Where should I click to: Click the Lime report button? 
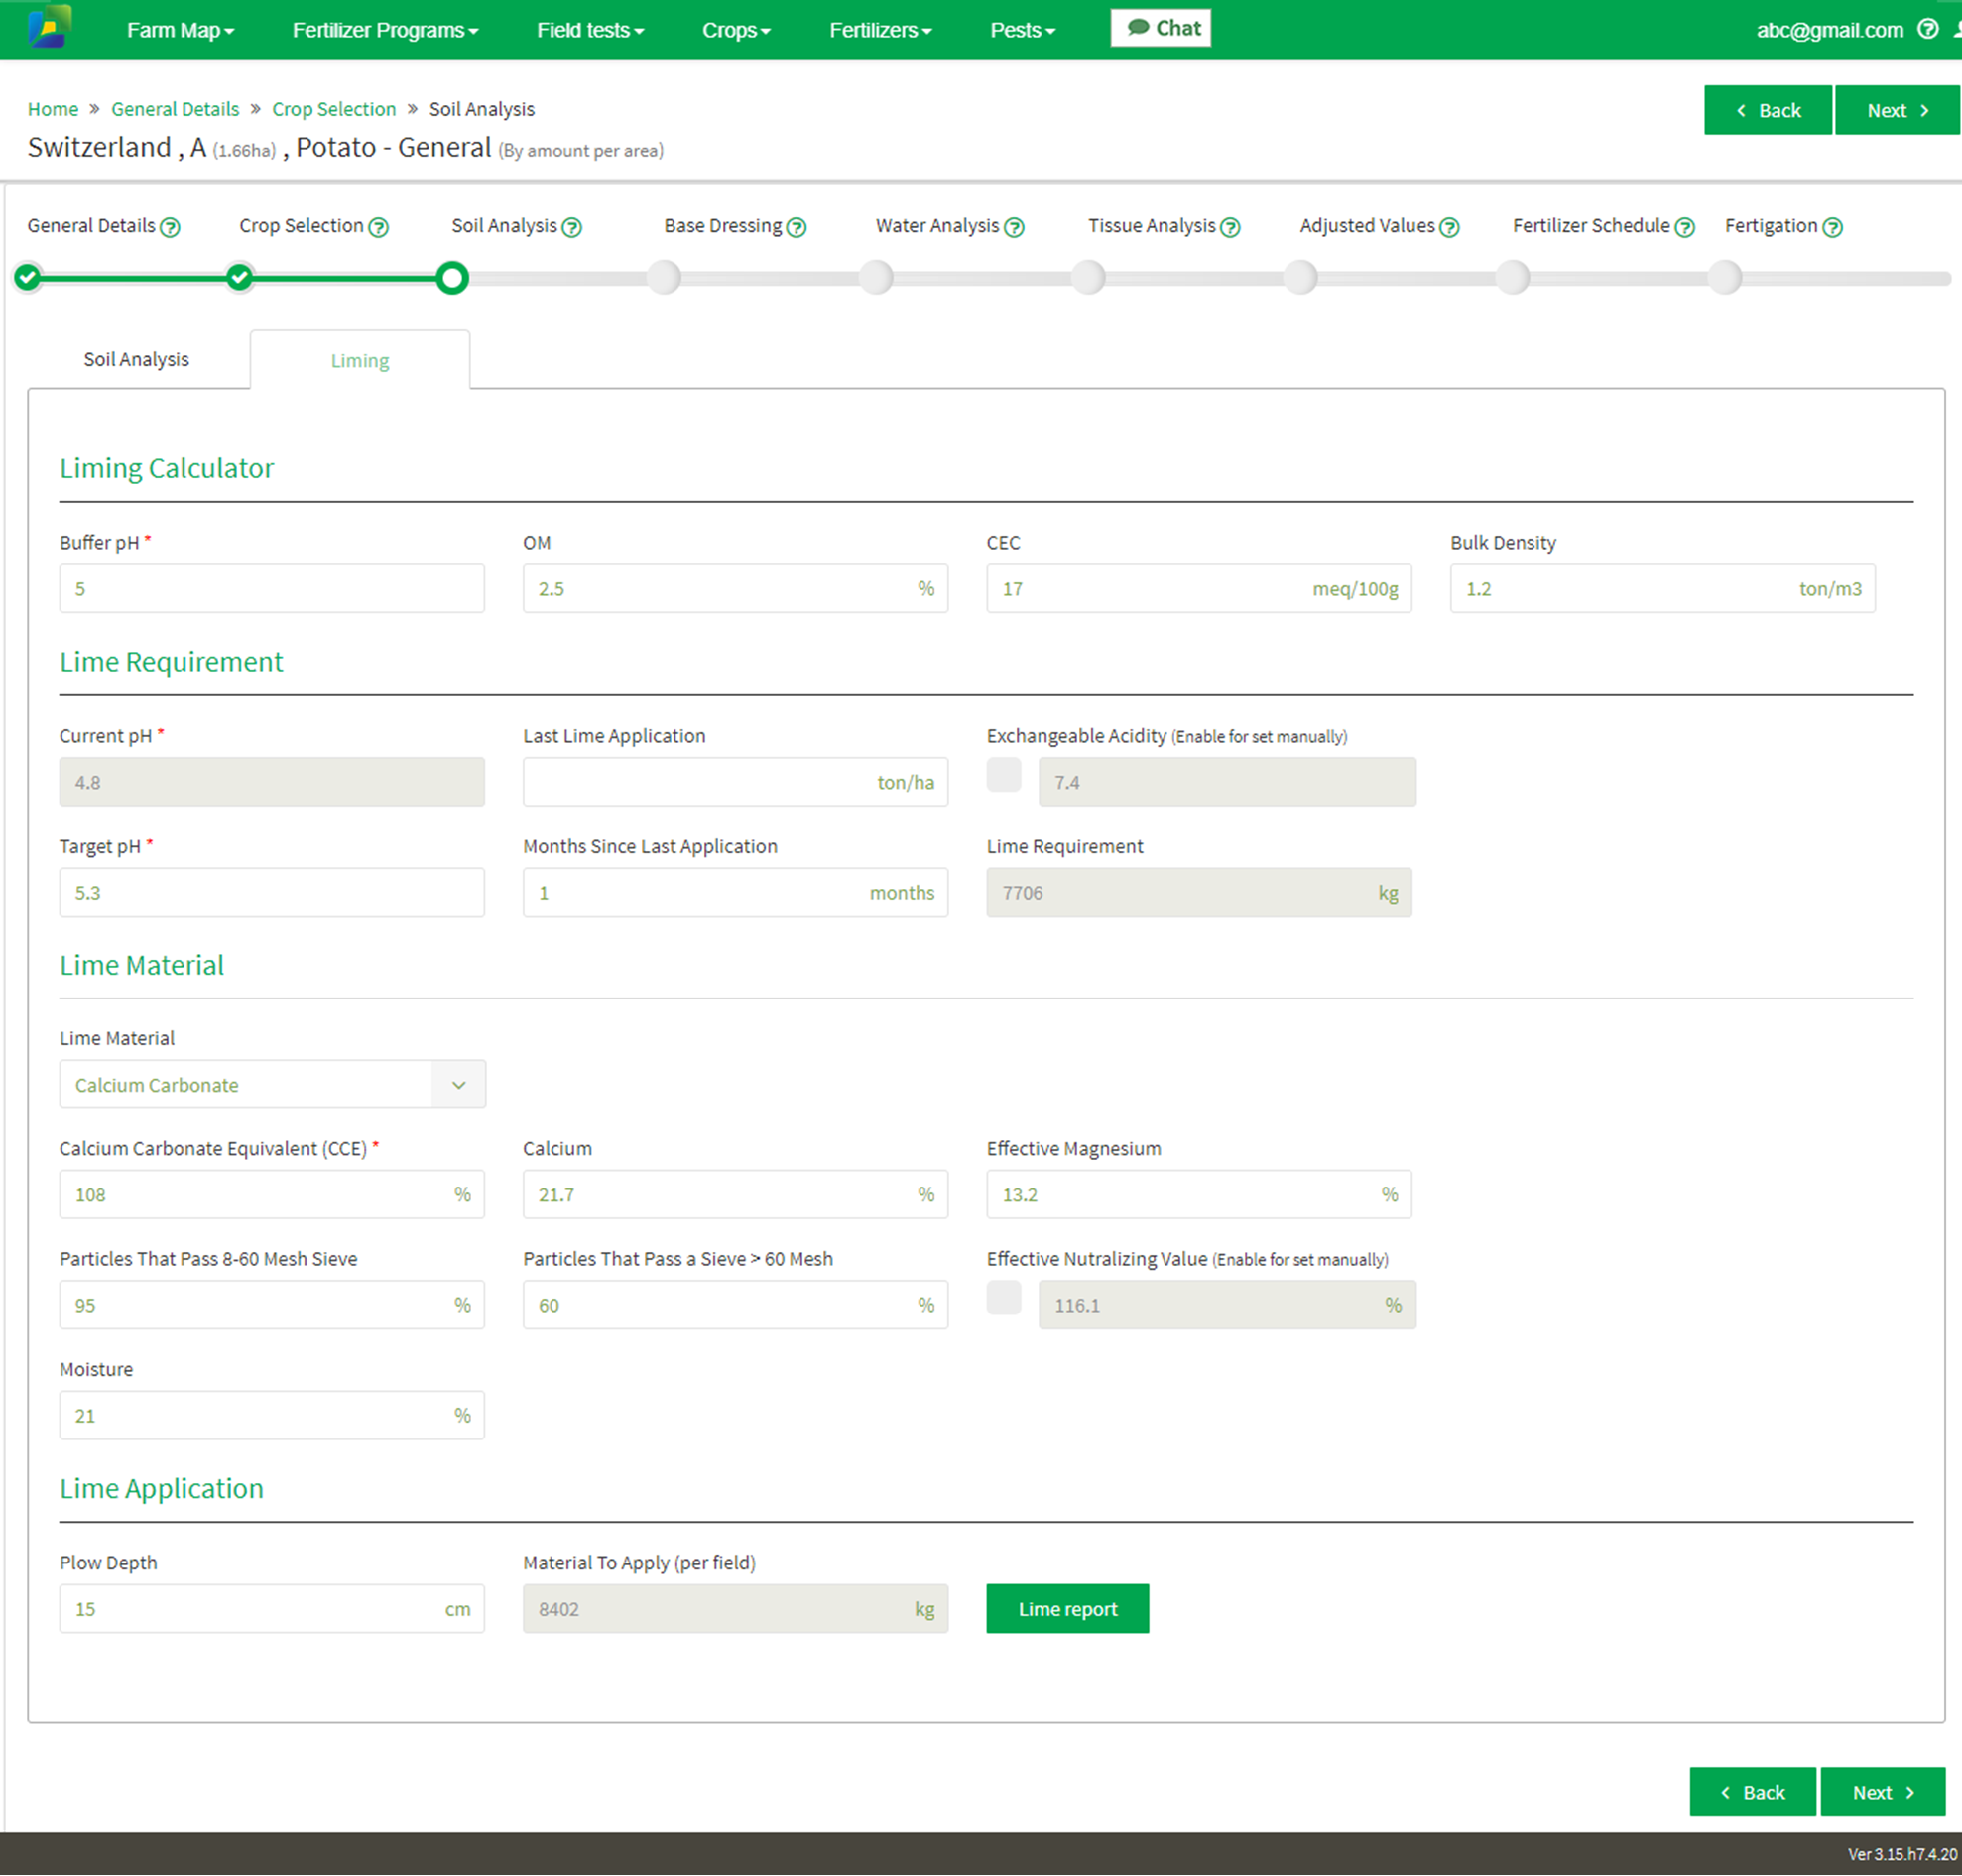[1068, 1609]
